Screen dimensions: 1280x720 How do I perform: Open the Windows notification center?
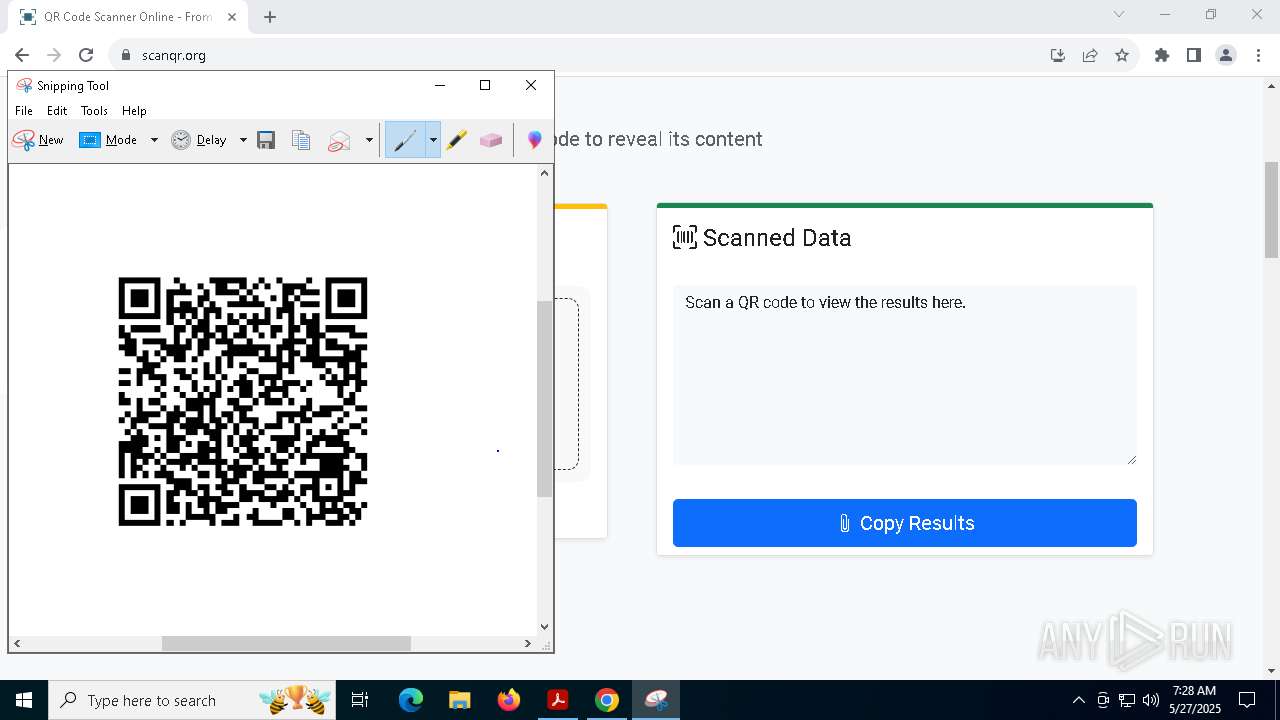(x=1247, y=700)
